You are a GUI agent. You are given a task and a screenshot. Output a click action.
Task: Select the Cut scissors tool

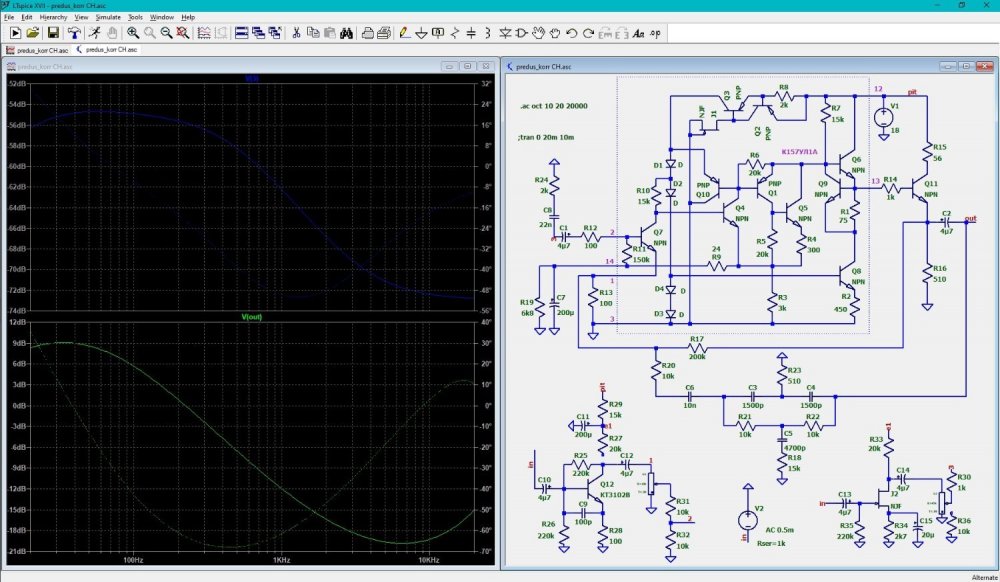pos(296,33)
